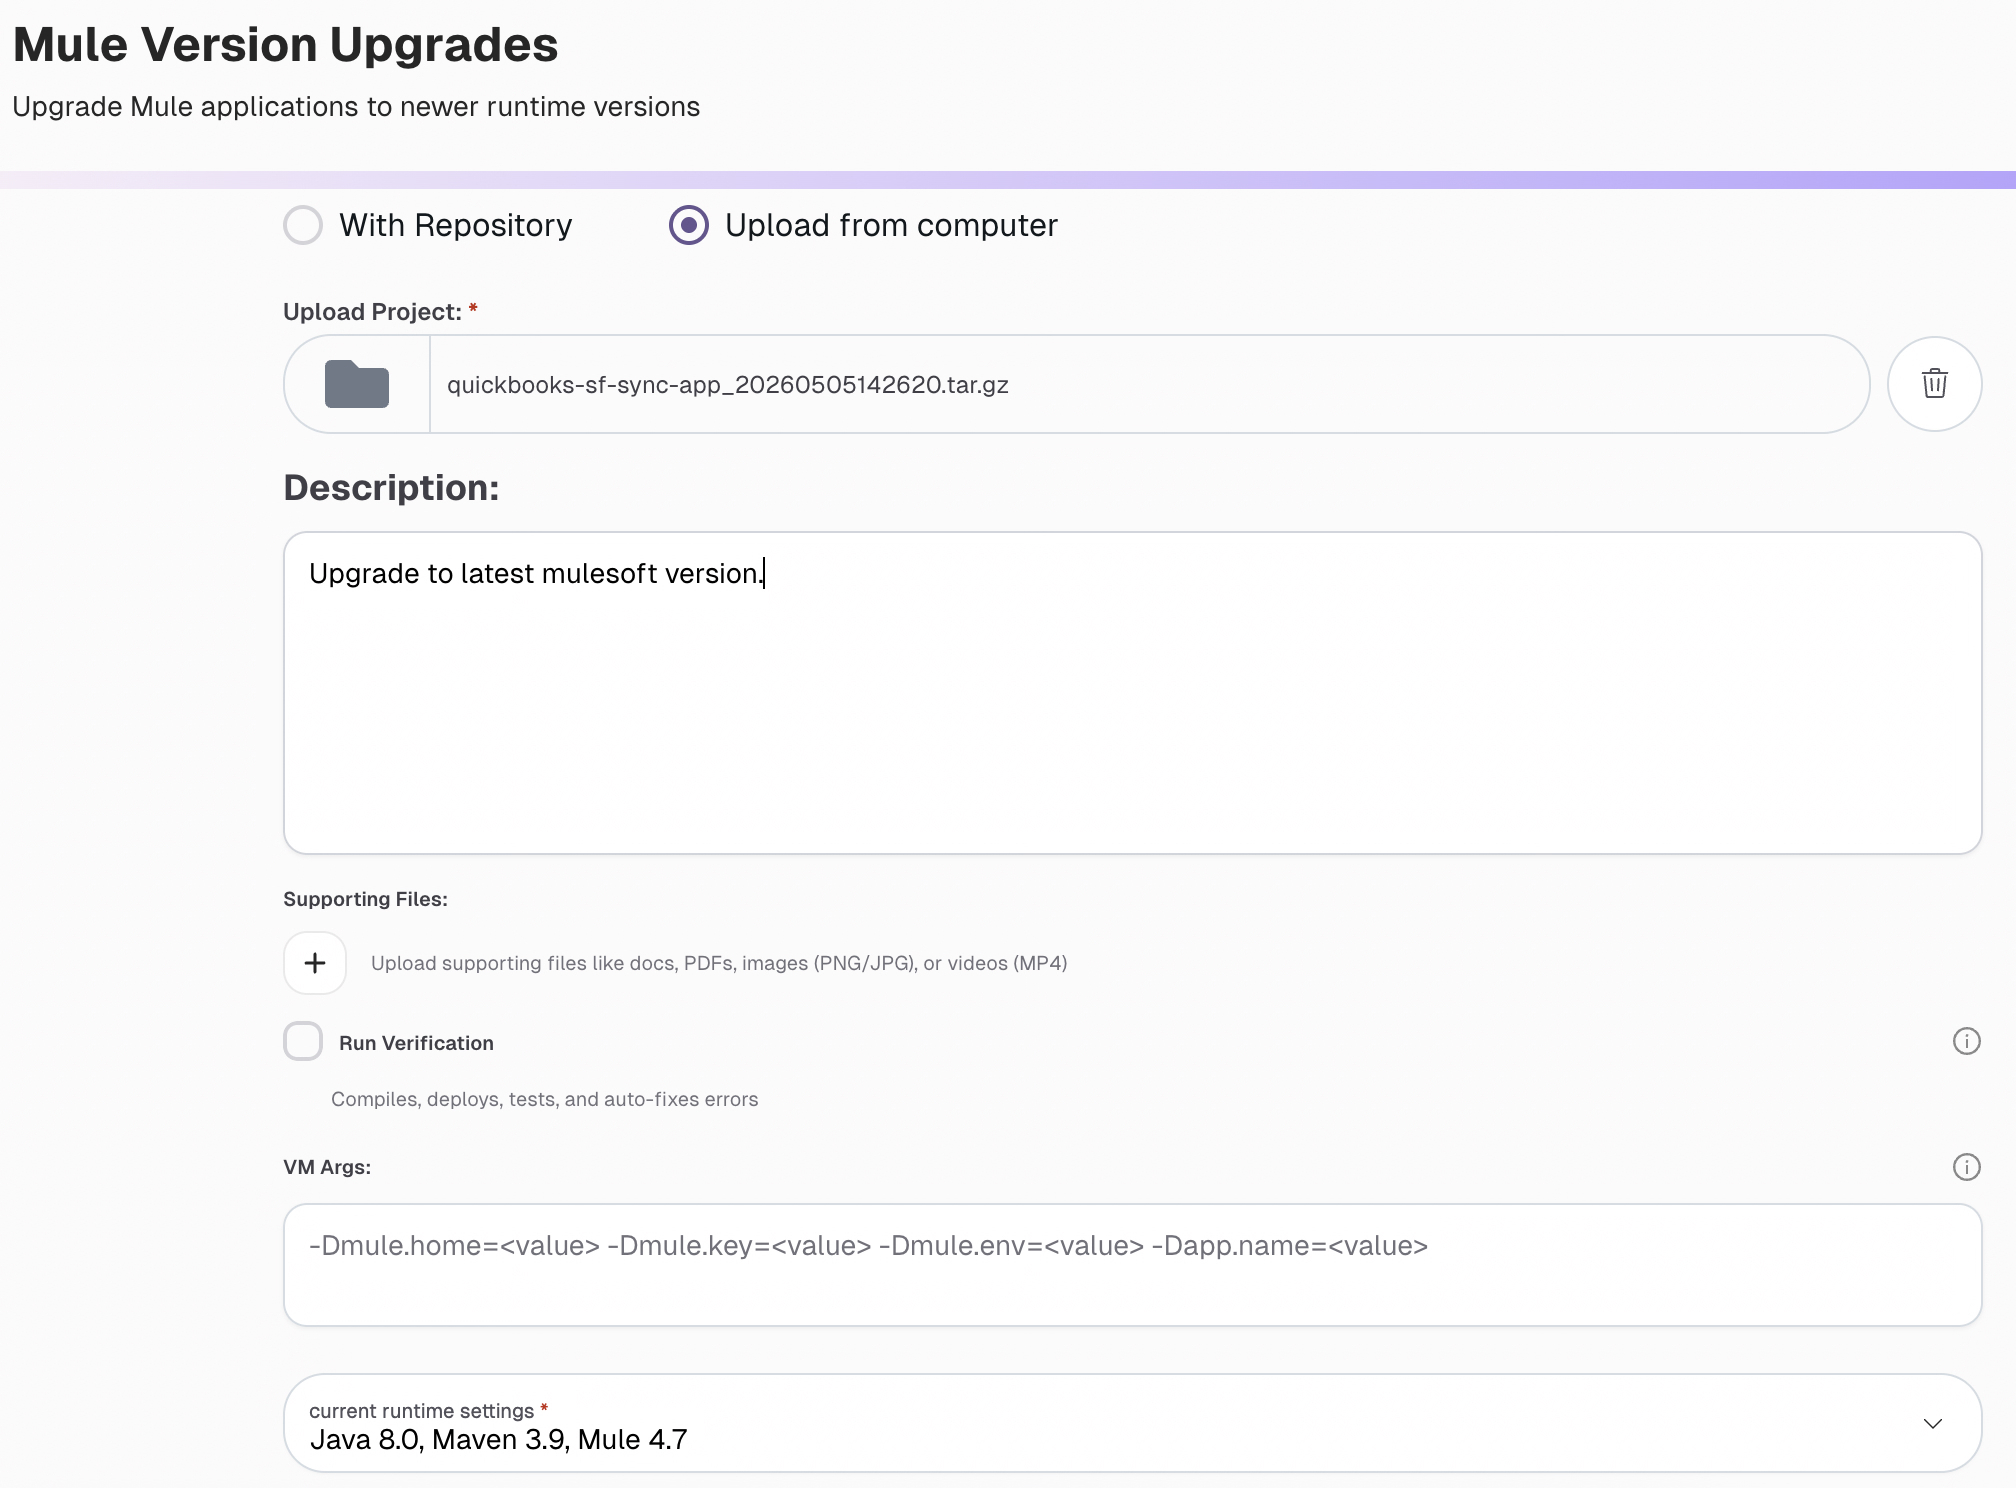
Task: Open the Run Verification info icon
Action: pos(1966,1041)
